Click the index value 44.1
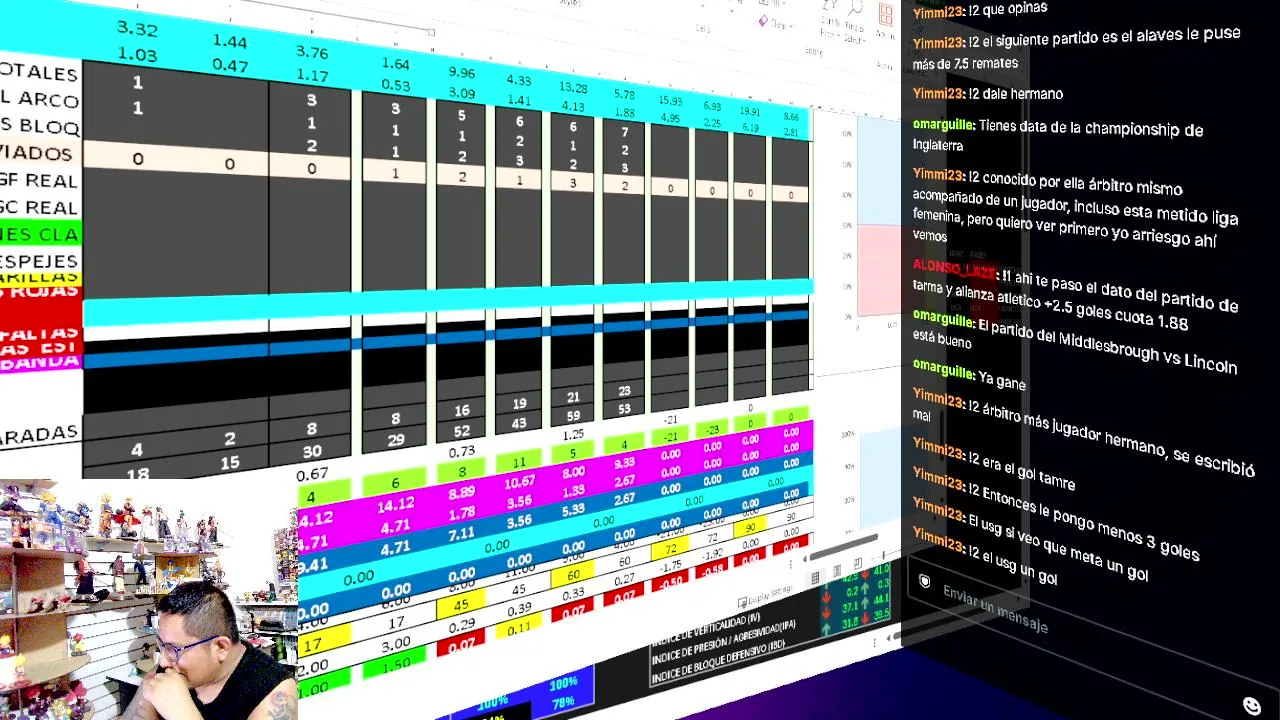 click(x=881, y=598)
